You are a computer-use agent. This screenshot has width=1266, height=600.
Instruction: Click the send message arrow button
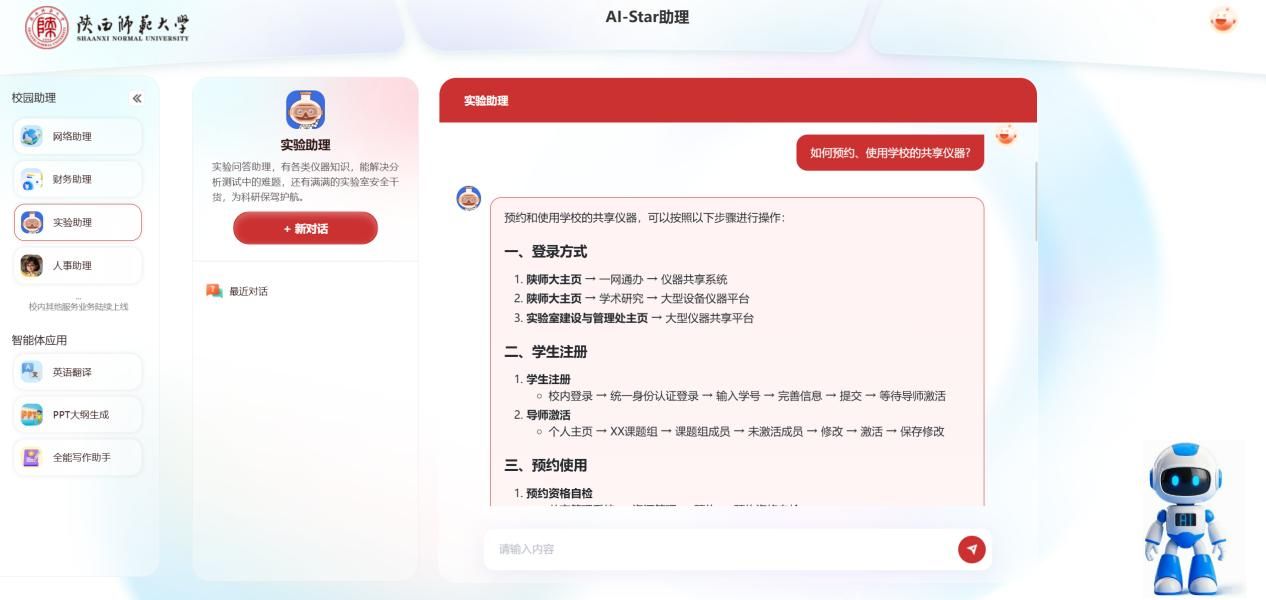tap(971, 549)
